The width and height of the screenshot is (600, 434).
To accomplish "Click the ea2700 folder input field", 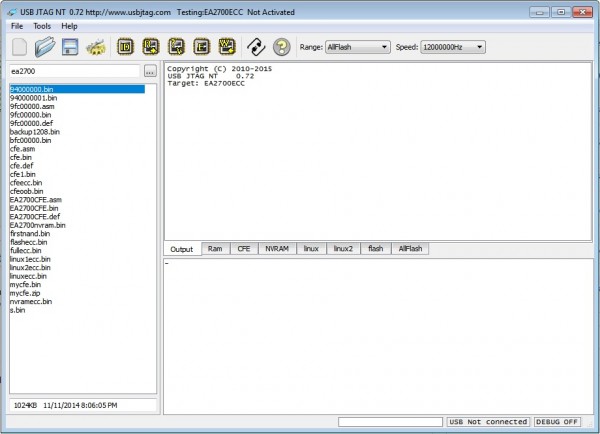I will (x=75, y=71).
